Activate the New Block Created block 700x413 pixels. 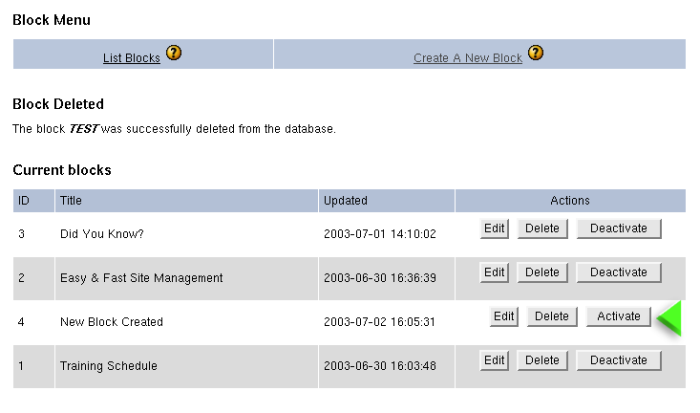click(x=618, y=316)
